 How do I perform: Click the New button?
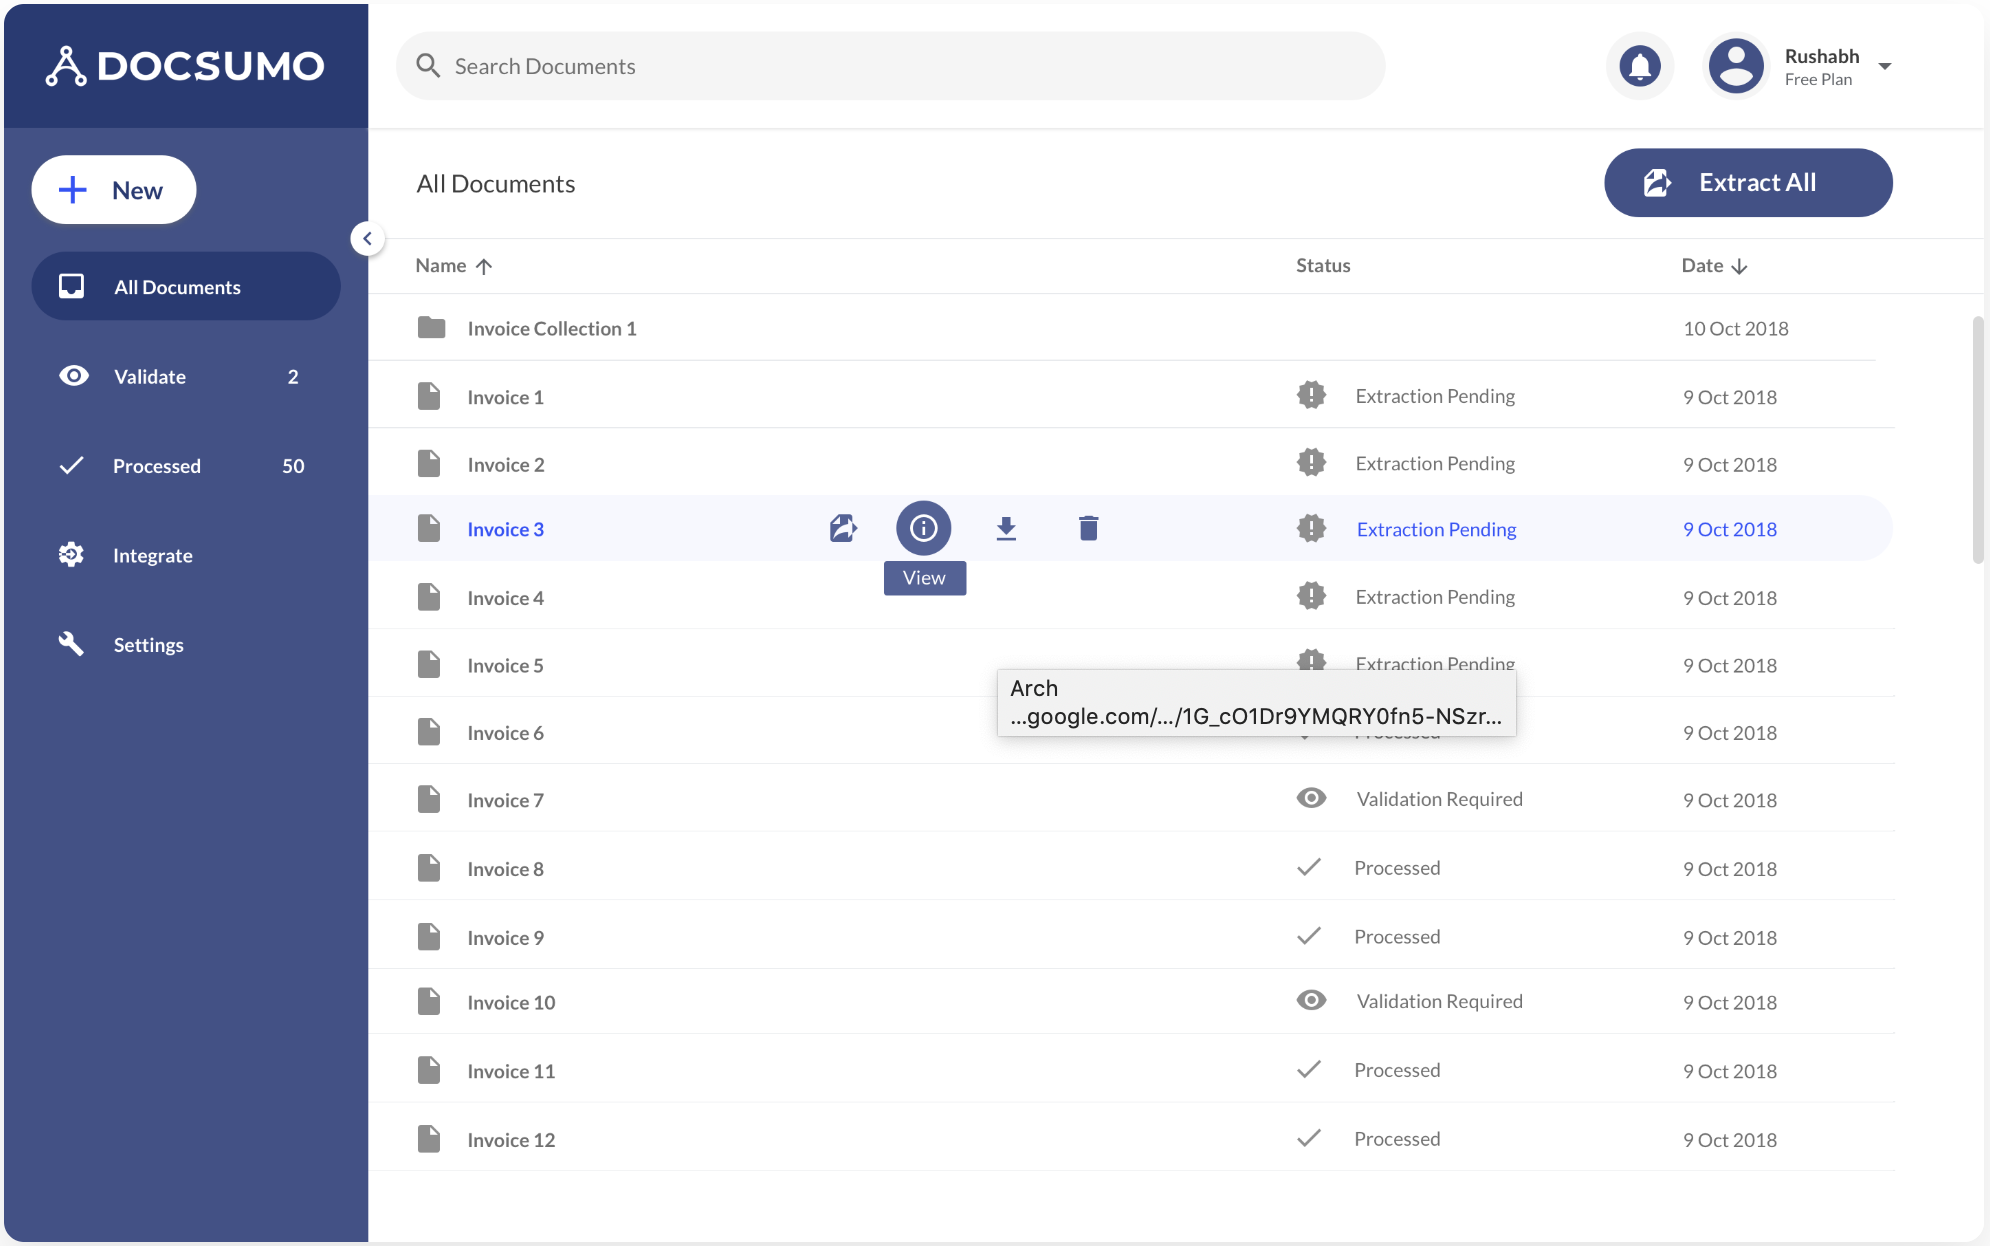(114, 190)
